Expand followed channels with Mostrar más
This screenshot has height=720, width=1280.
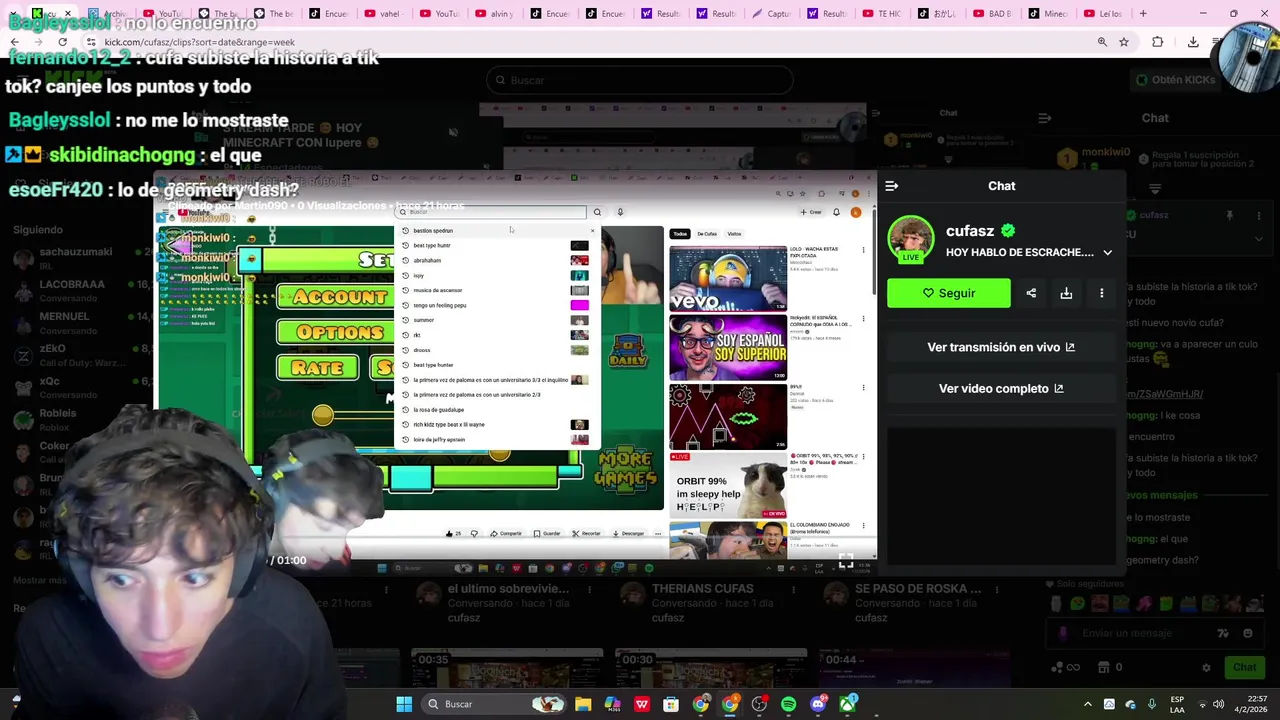click(40, 580)
